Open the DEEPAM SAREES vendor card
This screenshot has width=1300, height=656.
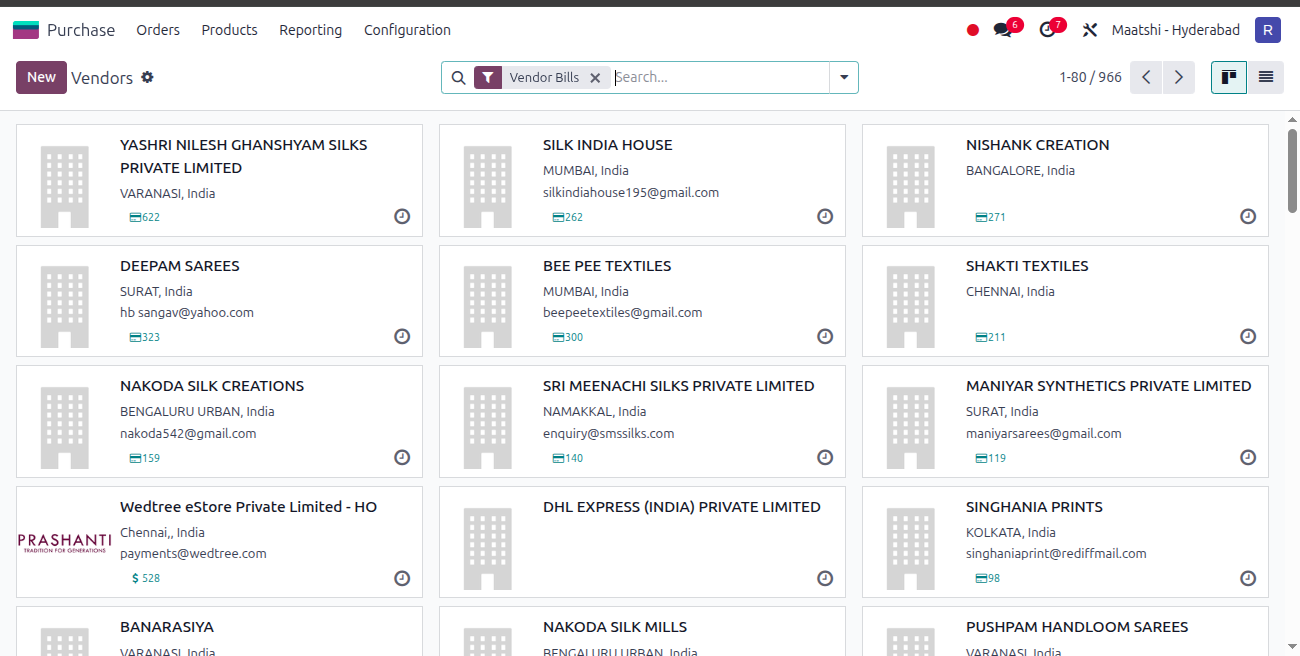219,301
